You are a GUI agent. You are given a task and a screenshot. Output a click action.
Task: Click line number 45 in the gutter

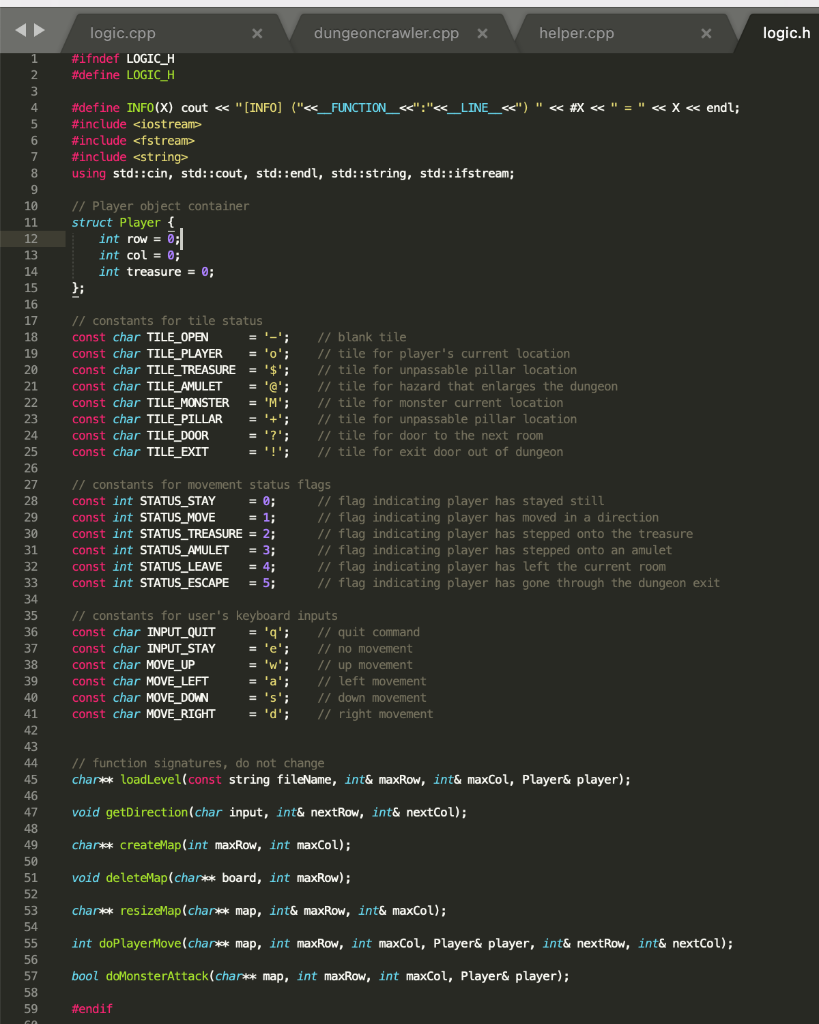click(31, 779)
